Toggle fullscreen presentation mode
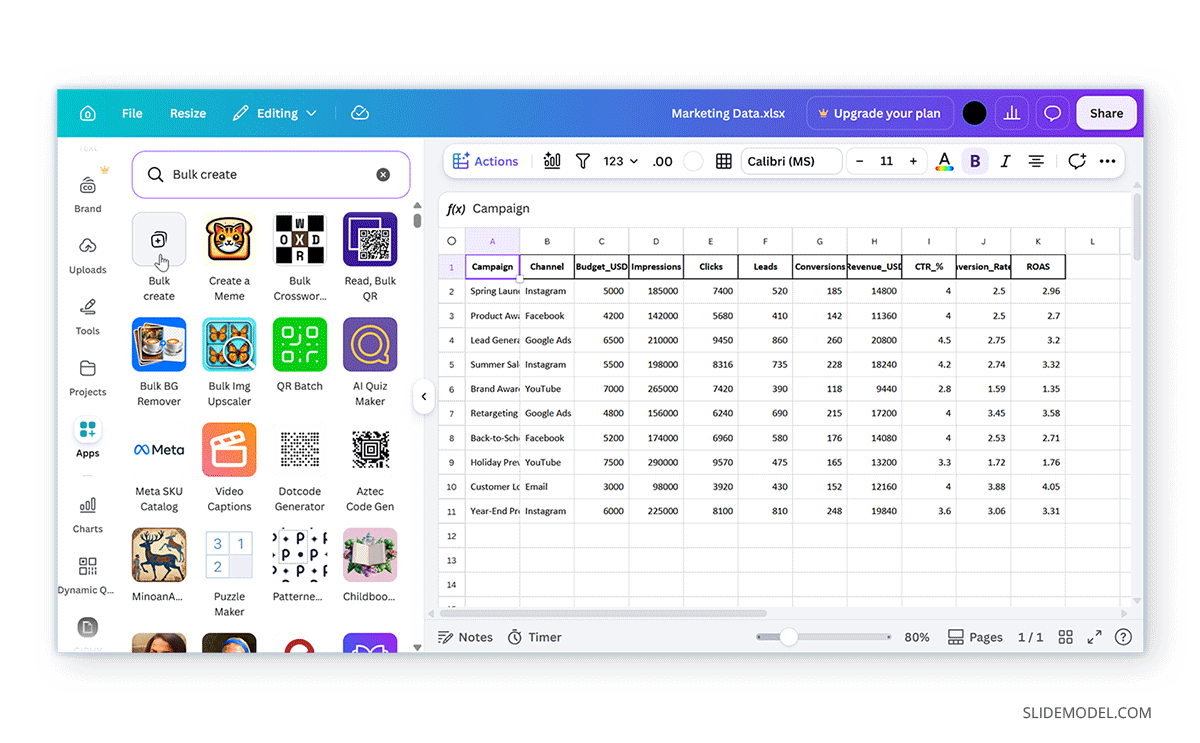The image size is (1200, 743). coord(1094,637)
